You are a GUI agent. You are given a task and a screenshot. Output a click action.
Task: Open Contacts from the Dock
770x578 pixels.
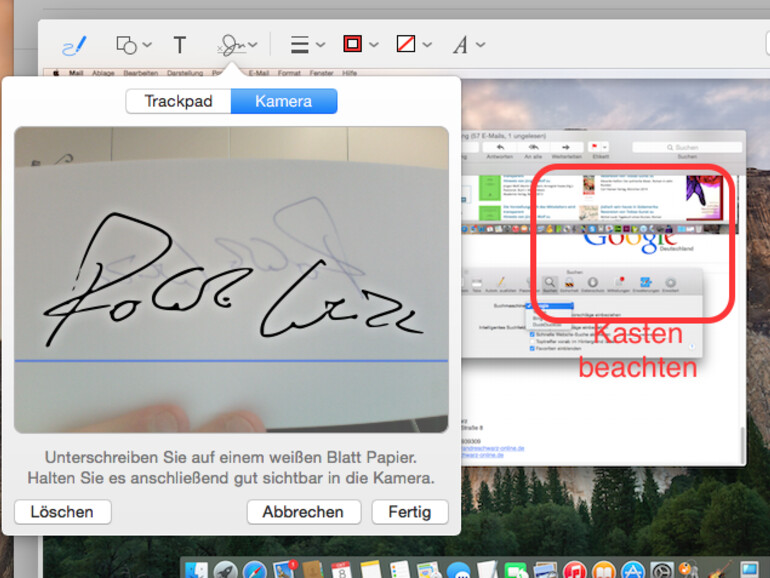[x=313, y=570]
